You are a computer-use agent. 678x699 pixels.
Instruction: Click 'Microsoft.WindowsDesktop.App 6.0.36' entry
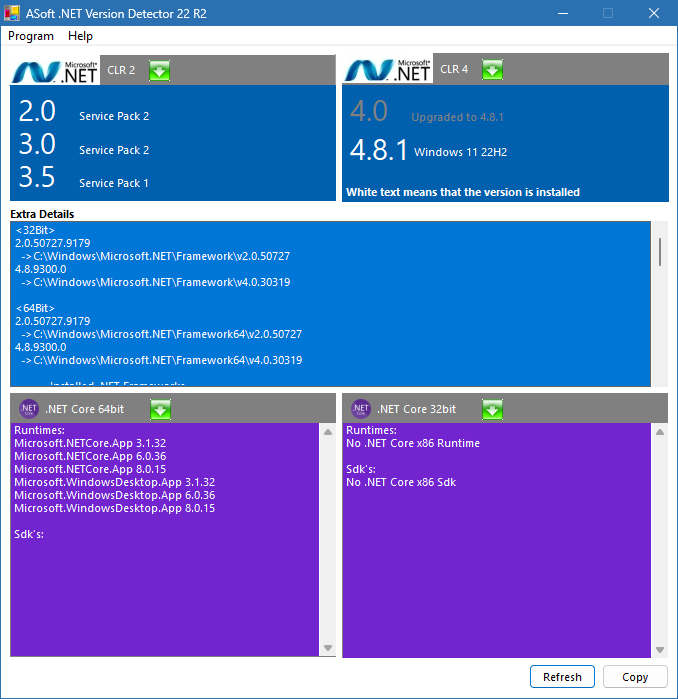click(x=115, y=495)
